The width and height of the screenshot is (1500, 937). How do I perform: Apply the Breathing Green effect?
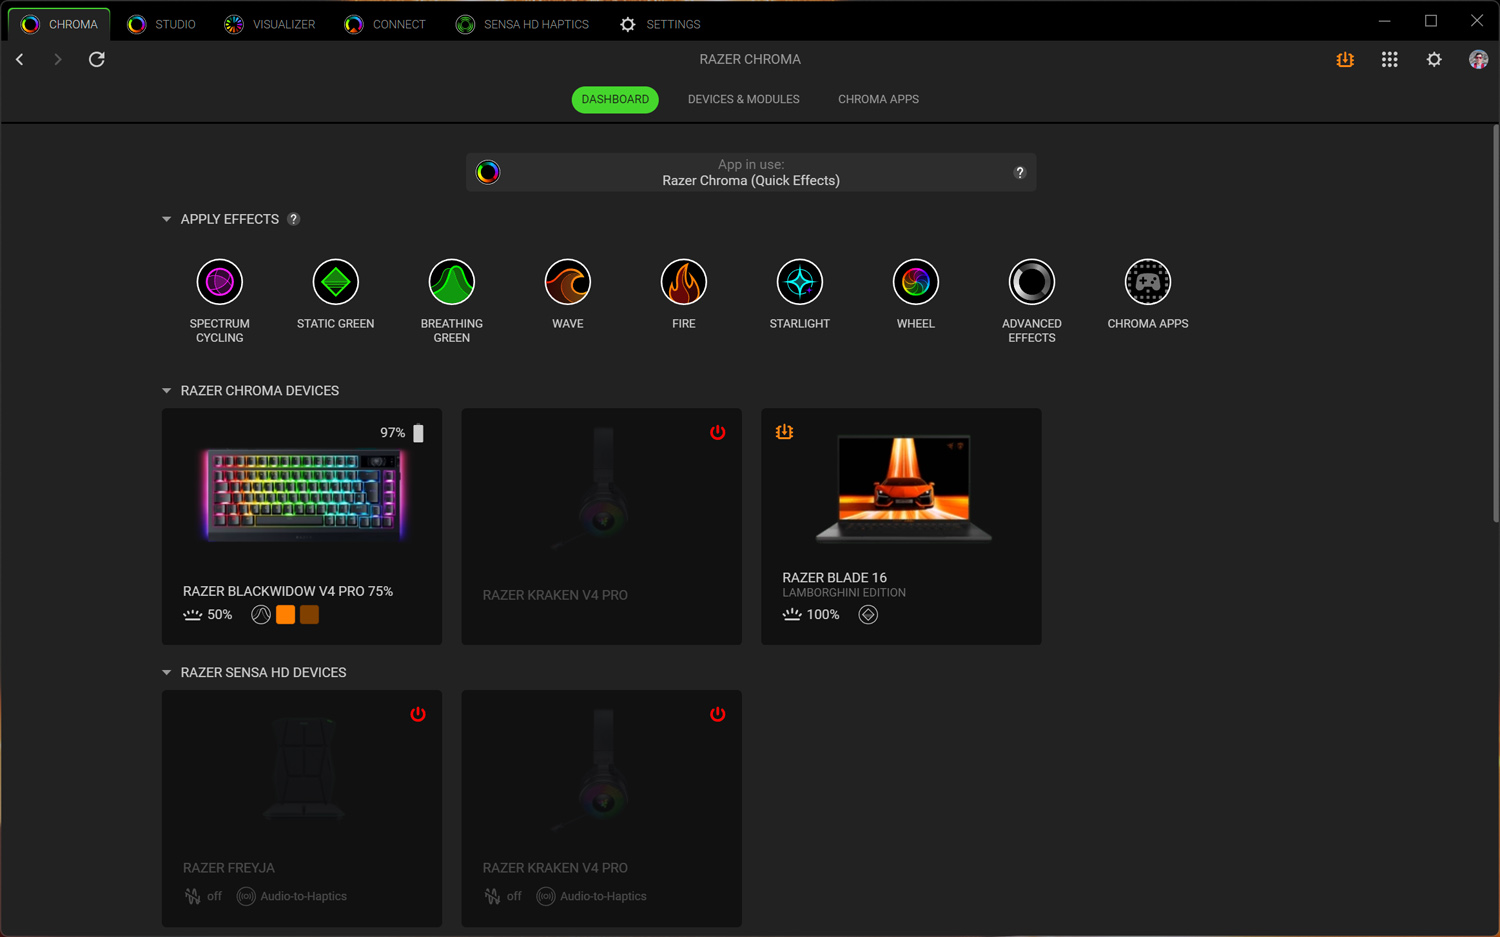(452, 282)
